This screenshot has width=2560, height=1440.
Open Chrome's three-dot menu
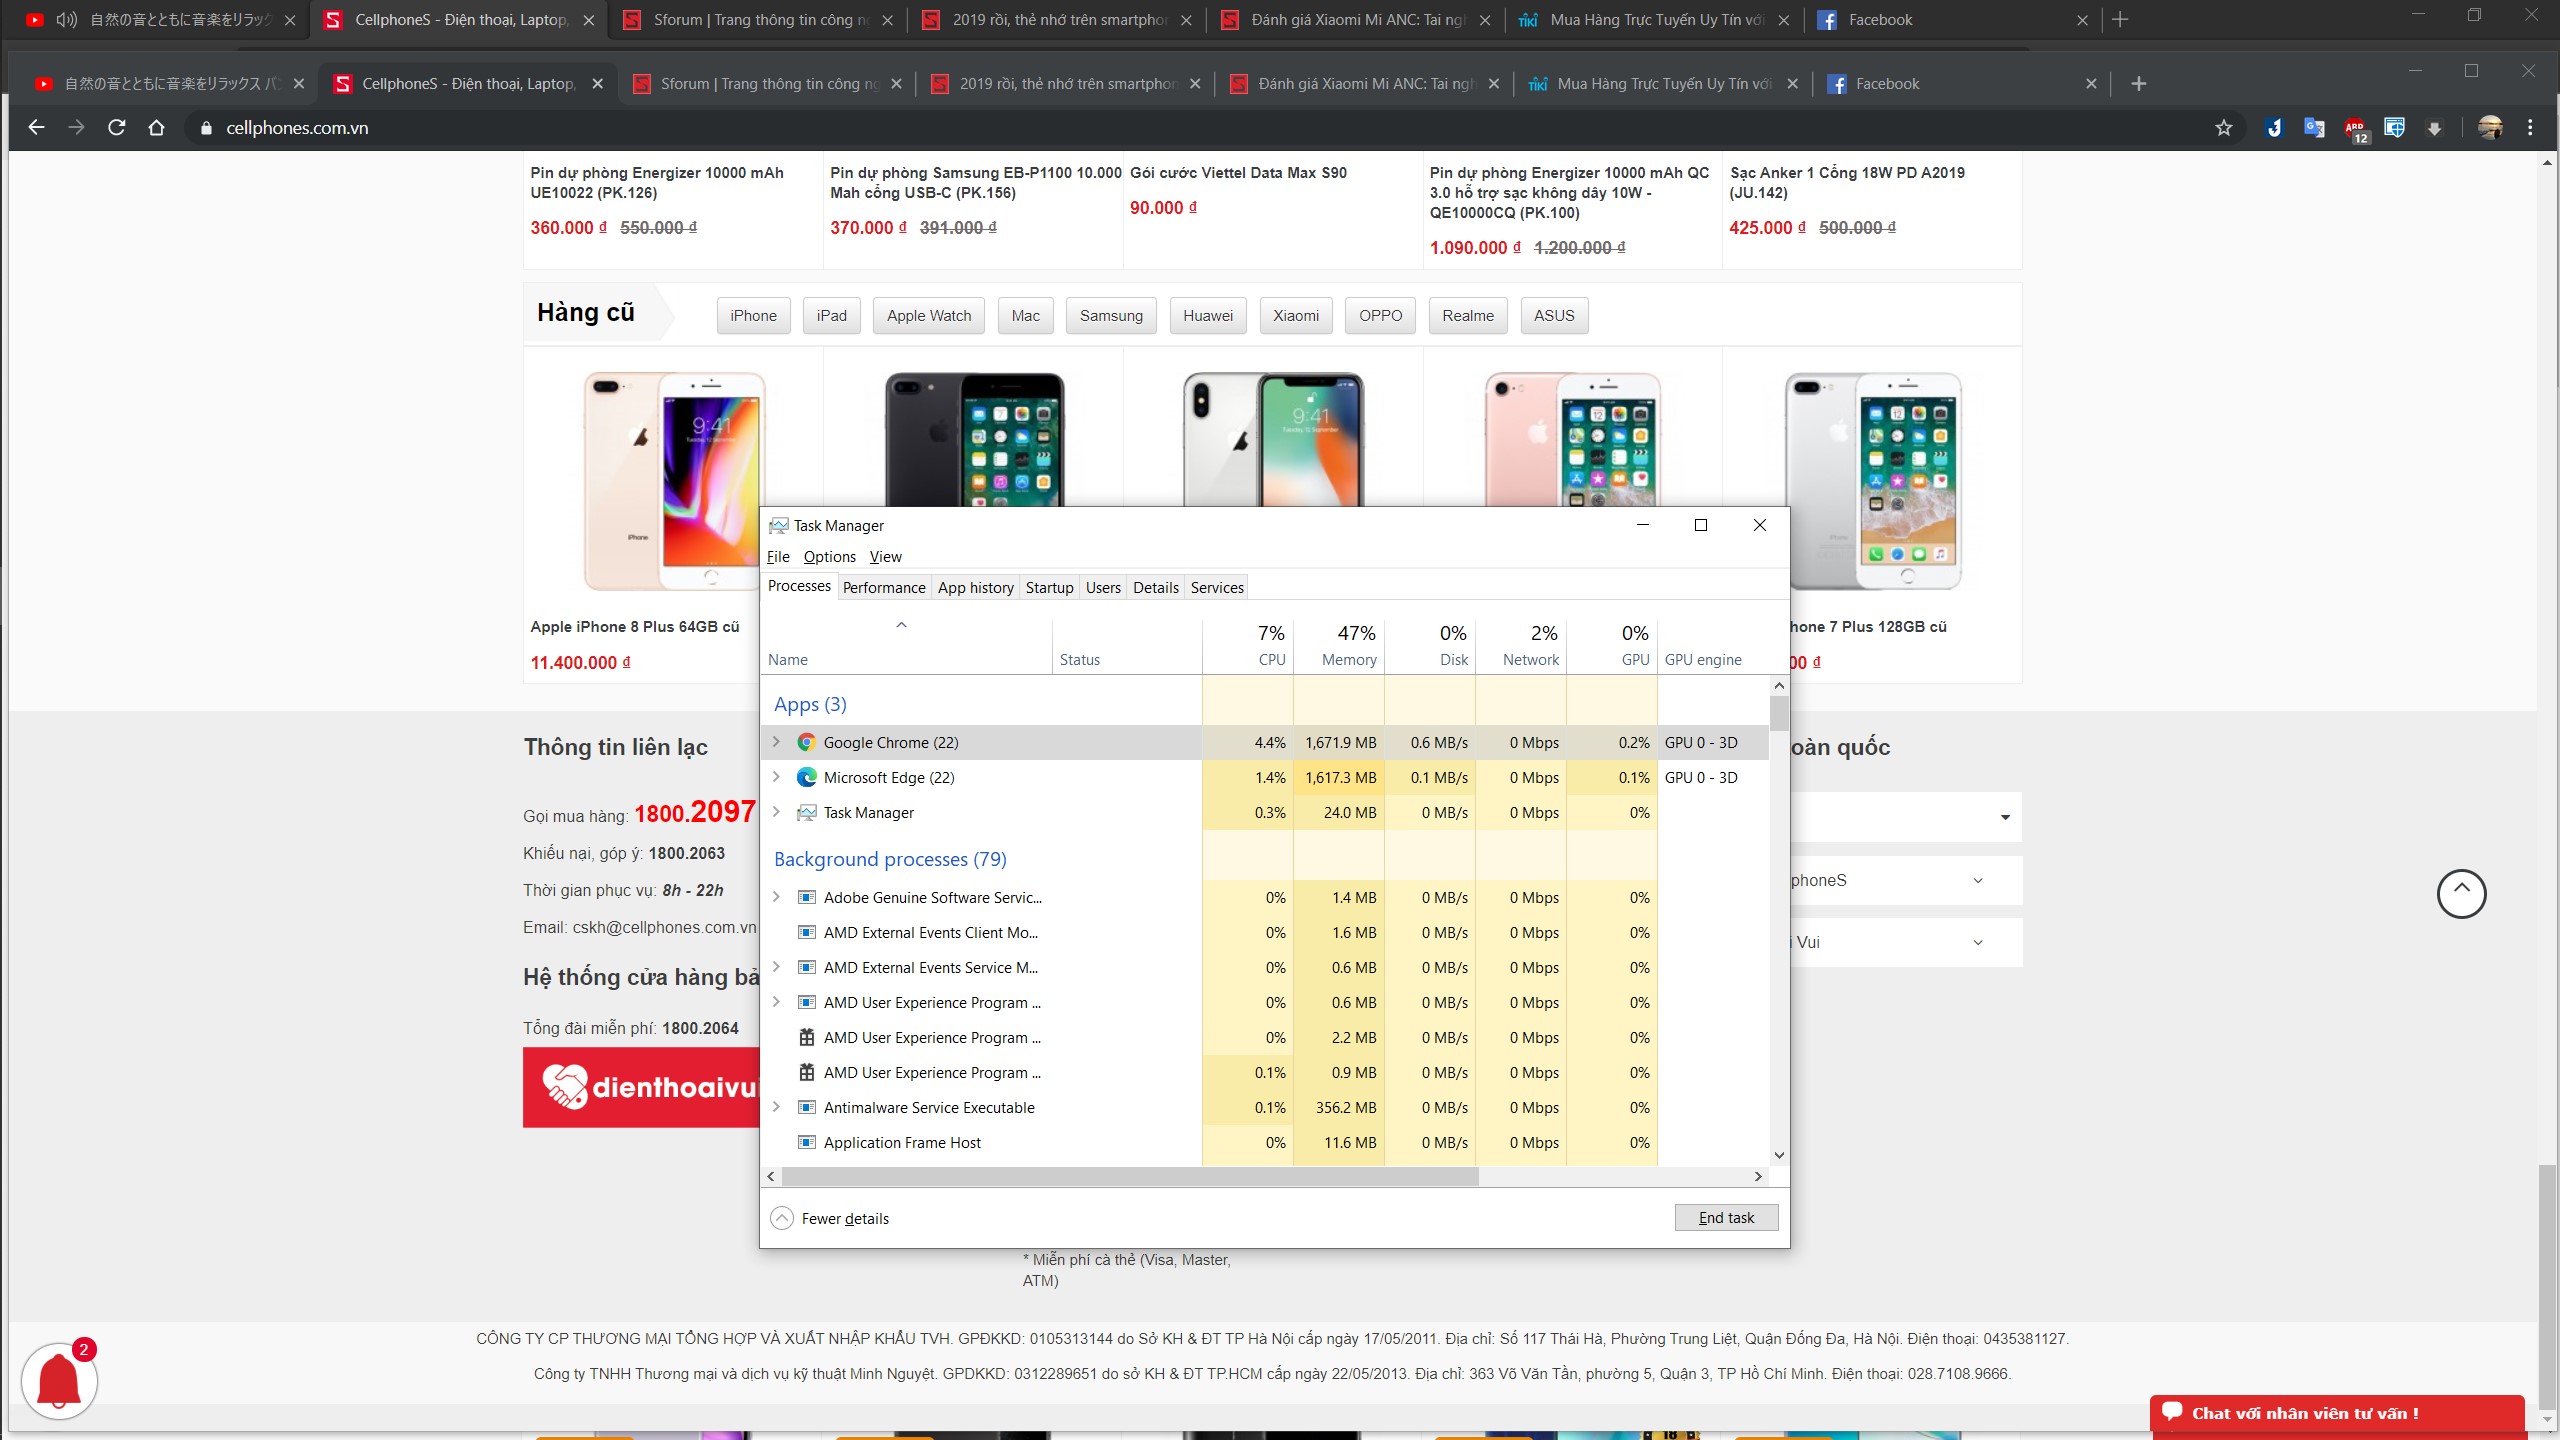point(2531,128)
